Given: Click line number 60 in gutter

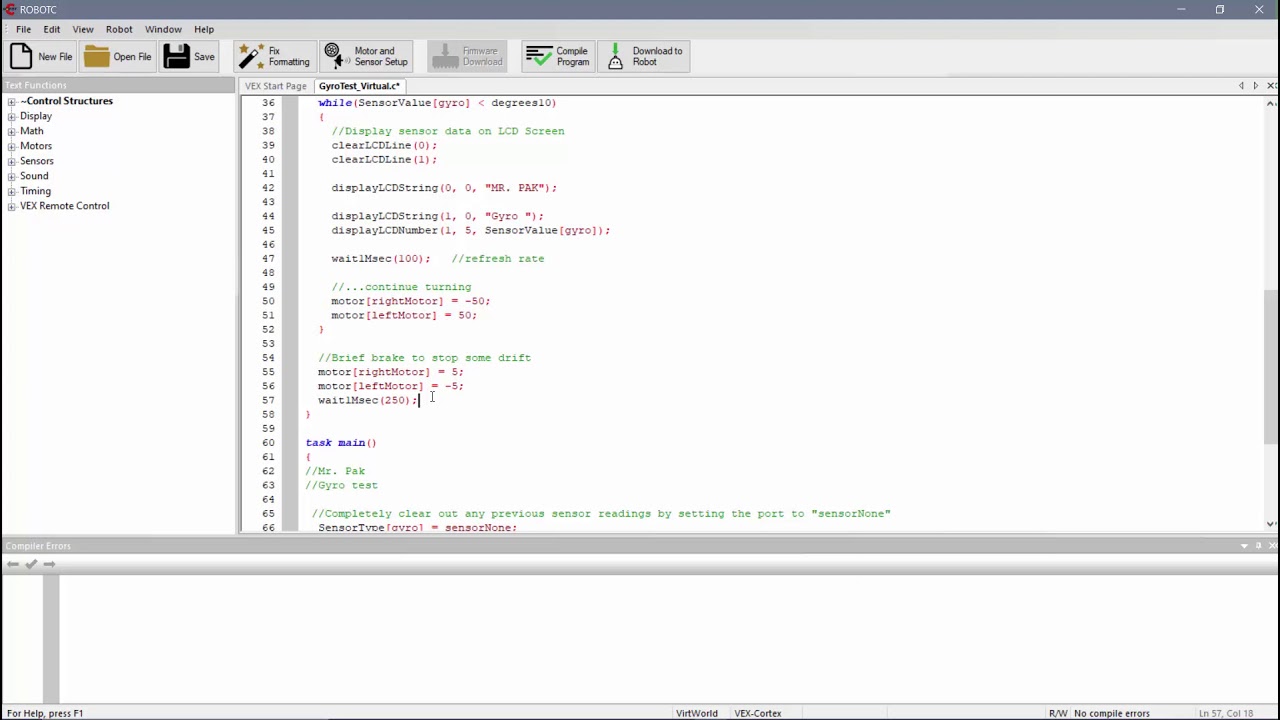Looking at the screenshot, I should 268,442.
